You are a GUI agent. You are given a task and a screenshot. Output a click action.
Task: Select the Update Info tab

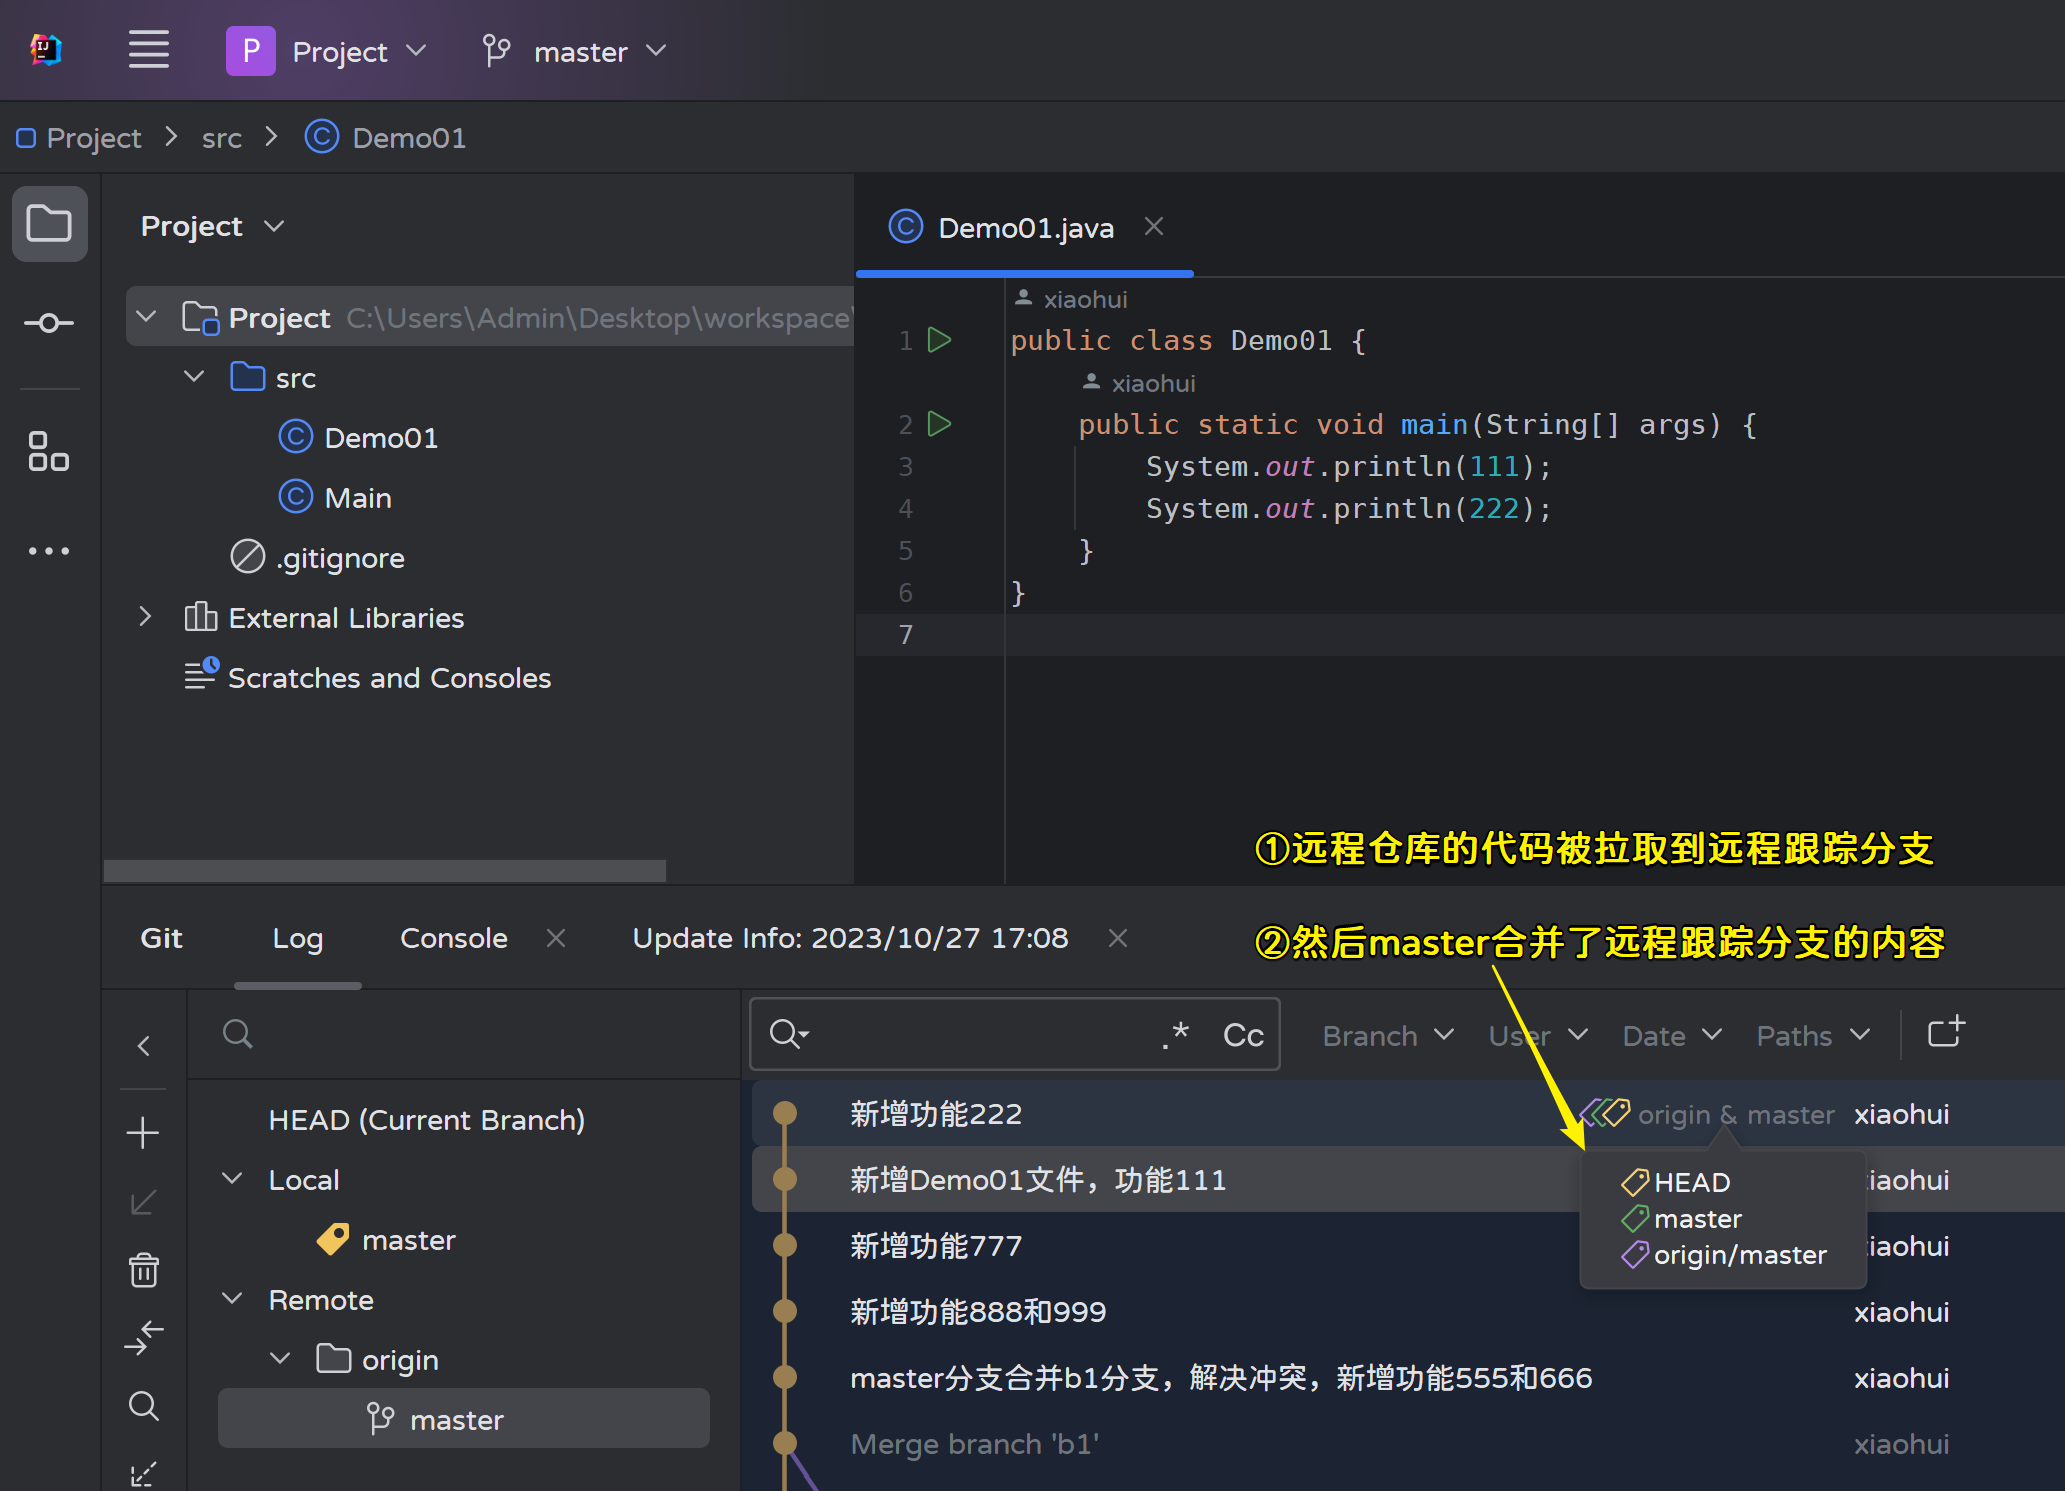[849, 938]
